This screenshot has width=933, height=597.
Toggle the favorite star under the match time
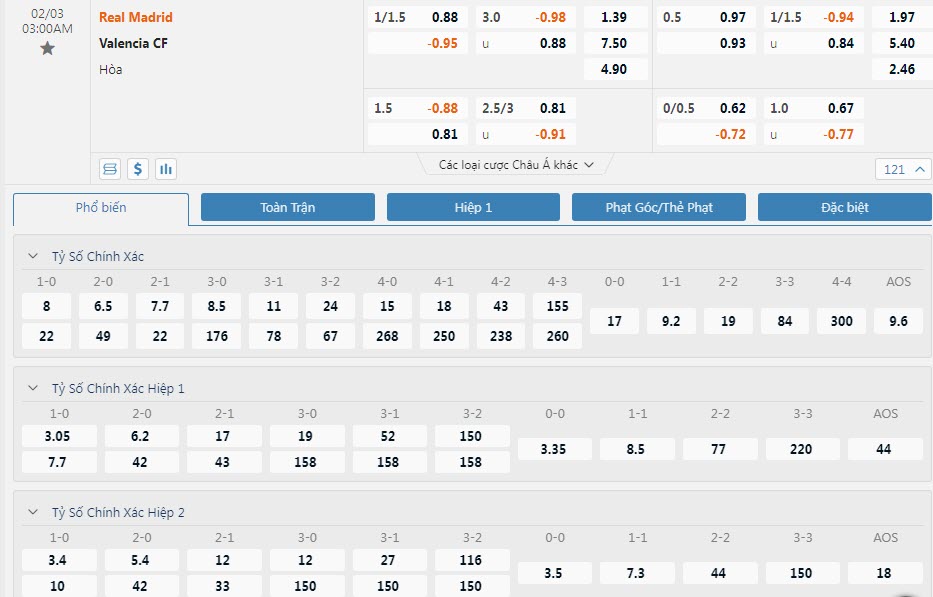pyautogui.click(x=46, y=47)
